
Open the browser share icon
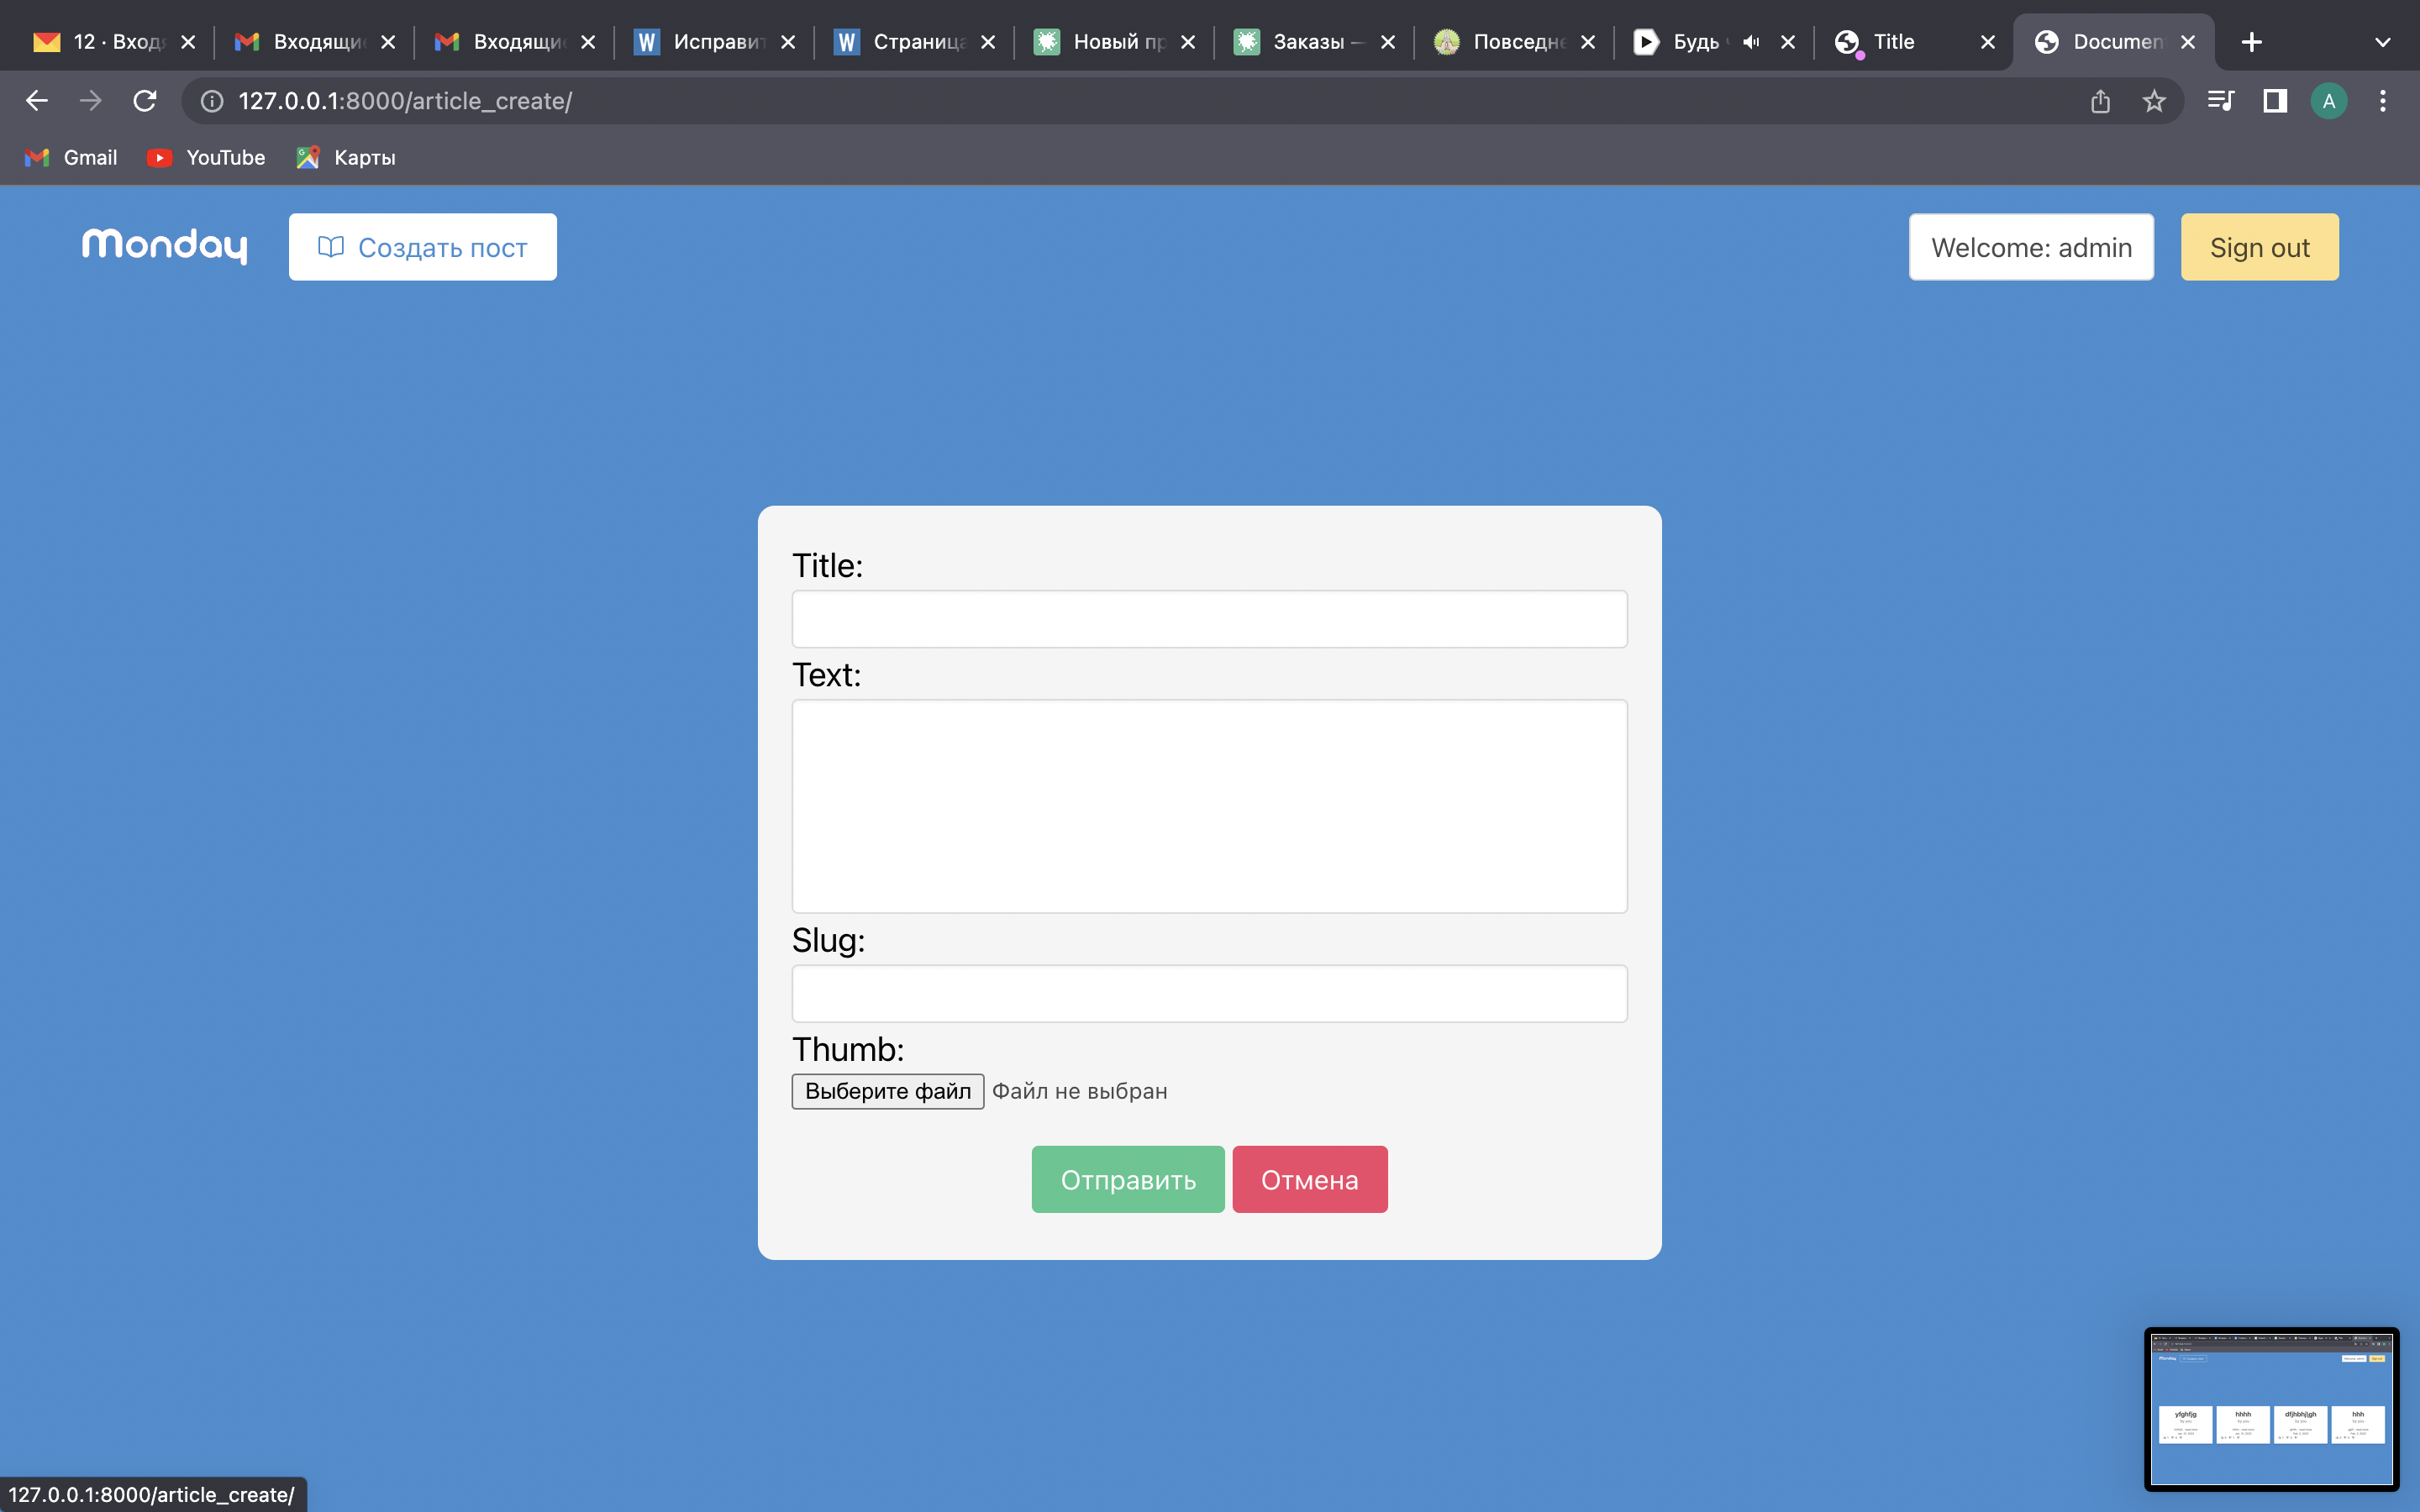(x=2100, y=101)
